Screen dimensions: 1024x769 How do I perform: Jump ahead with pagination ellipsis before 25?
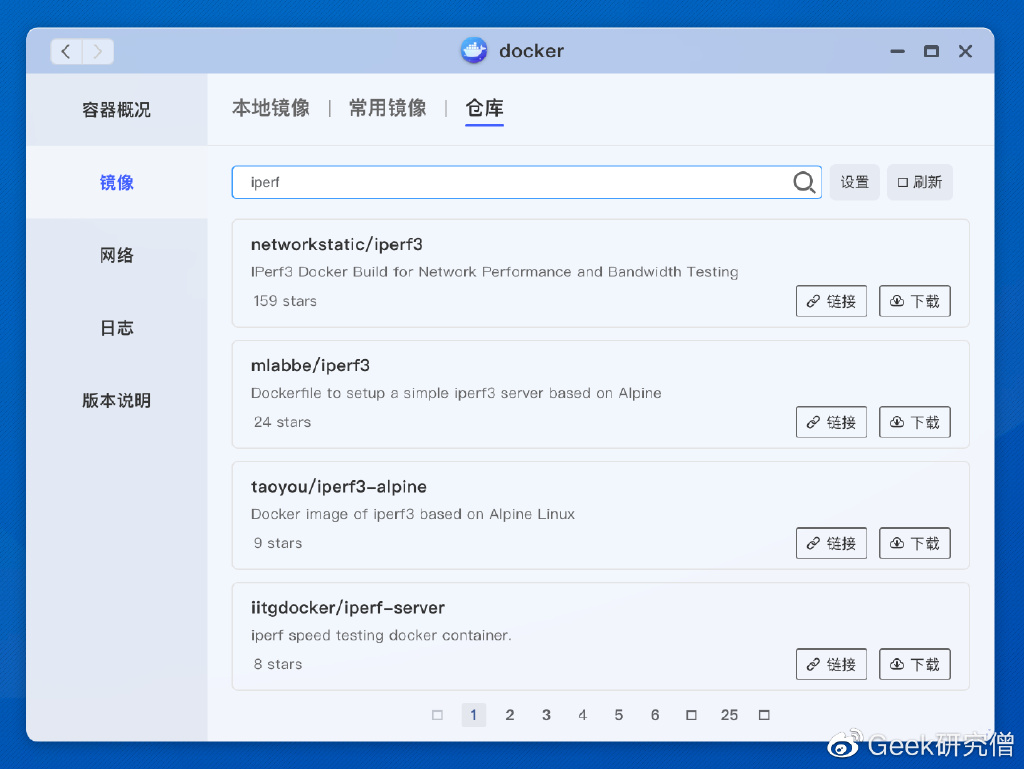click(x=692, y=715)
